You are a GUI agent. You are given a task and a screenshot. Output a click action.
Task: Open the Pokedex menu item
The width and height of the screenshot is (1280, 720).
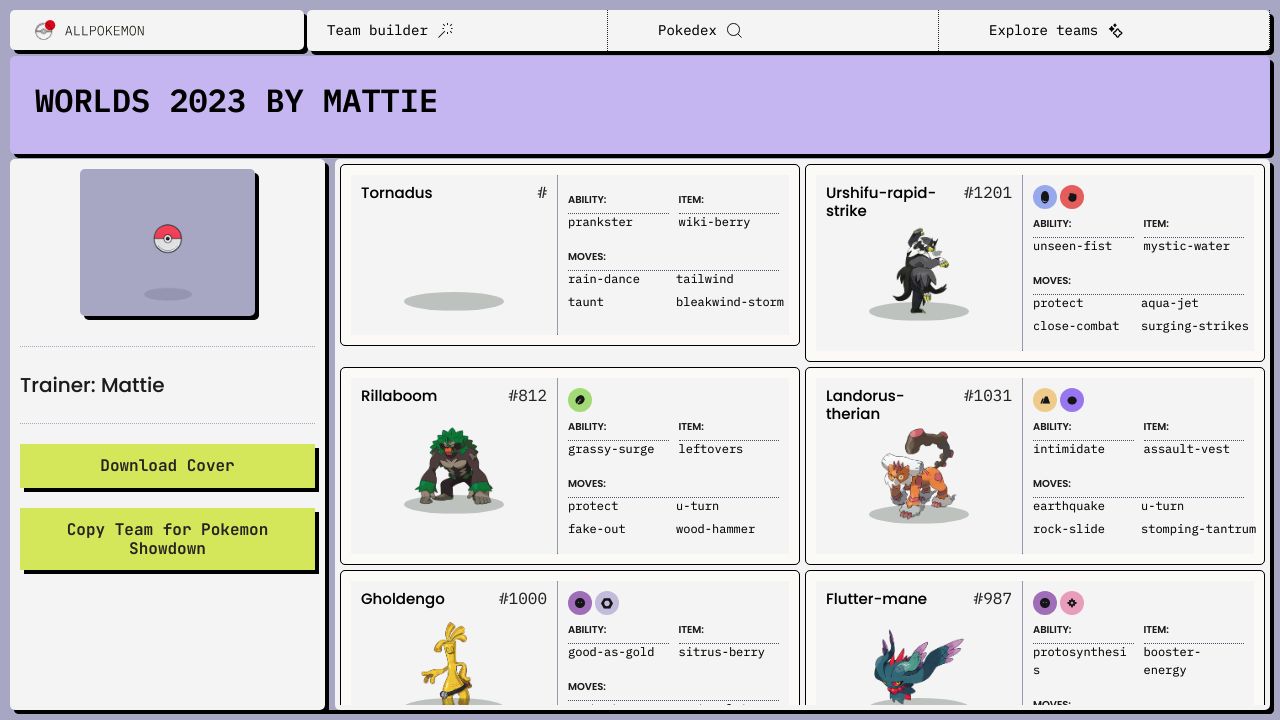(688, 31)
